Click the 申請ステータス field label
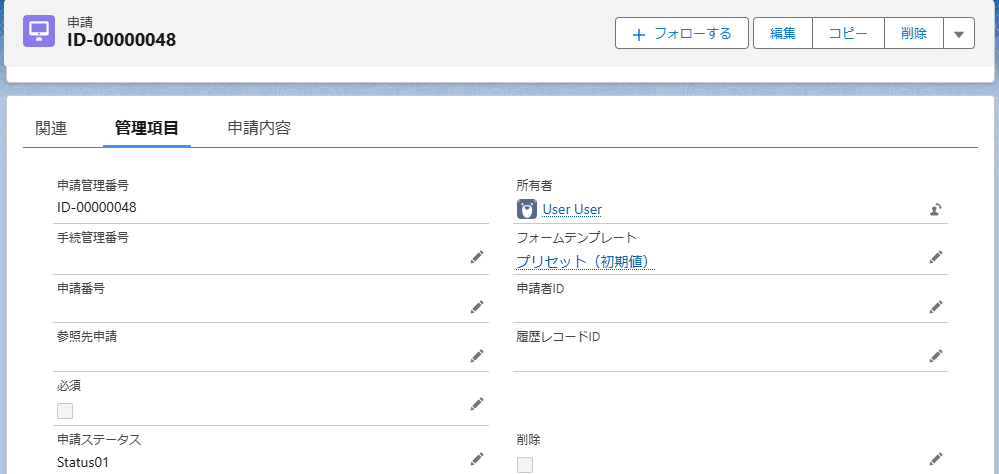Viewport: 999px width, 474px height. [99, 440]
